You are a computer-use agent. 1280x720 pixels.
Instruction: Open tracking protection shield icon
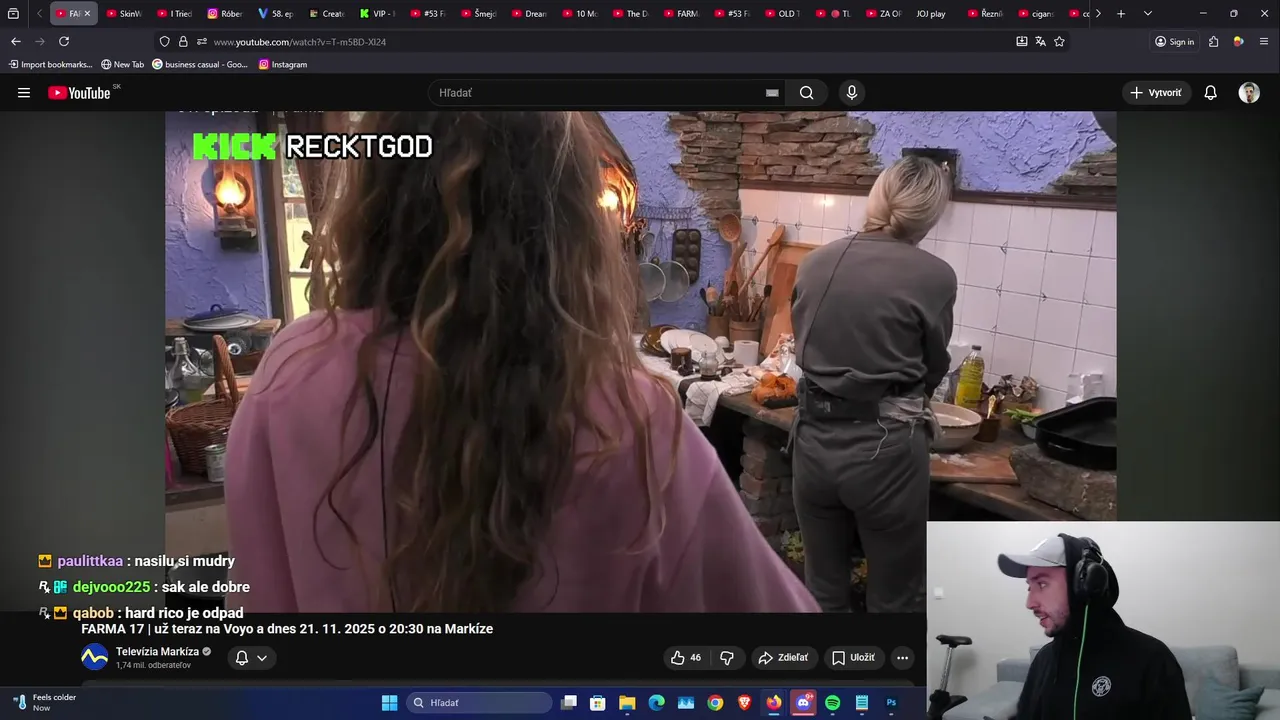(164, 41)
